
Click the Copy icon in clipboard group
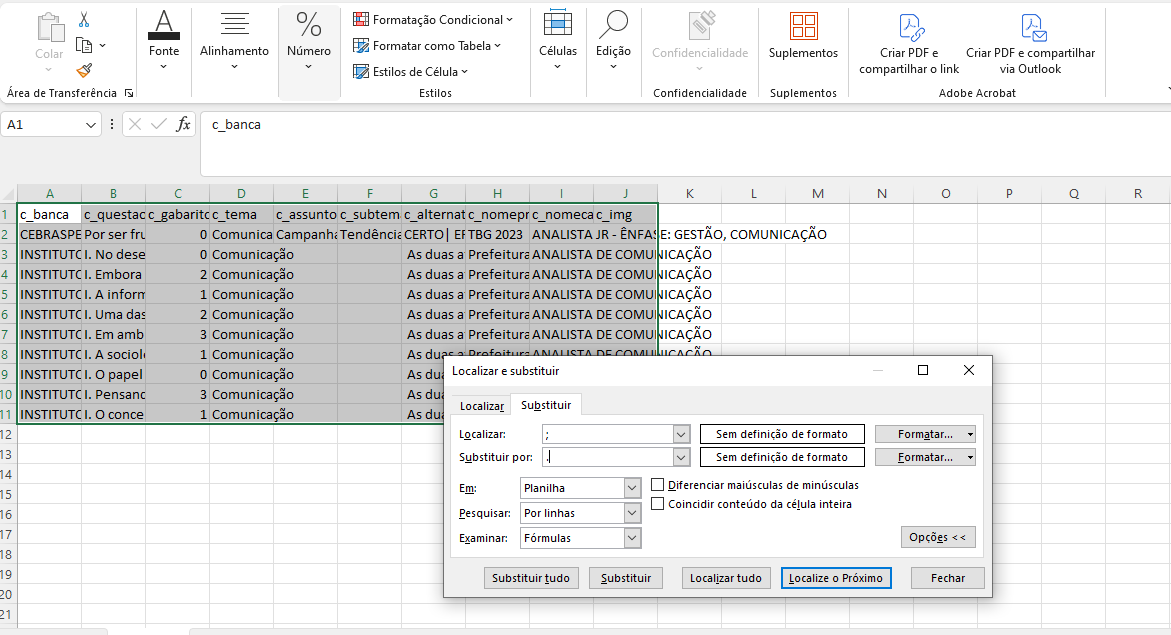(x=84, y=46)
